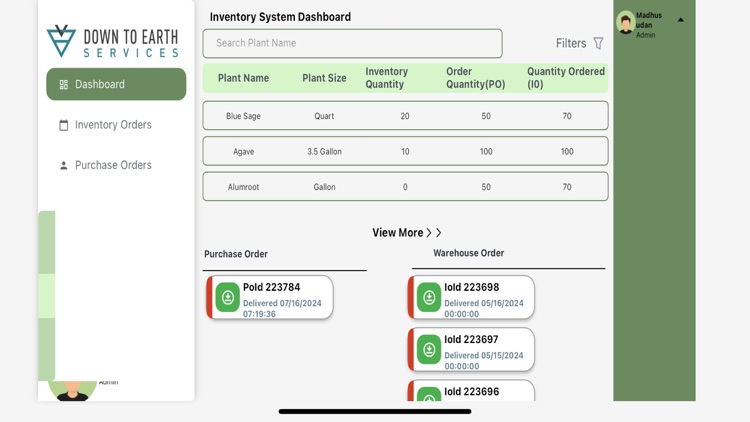Click the Inventory Quantity column header

coord(386,78)
